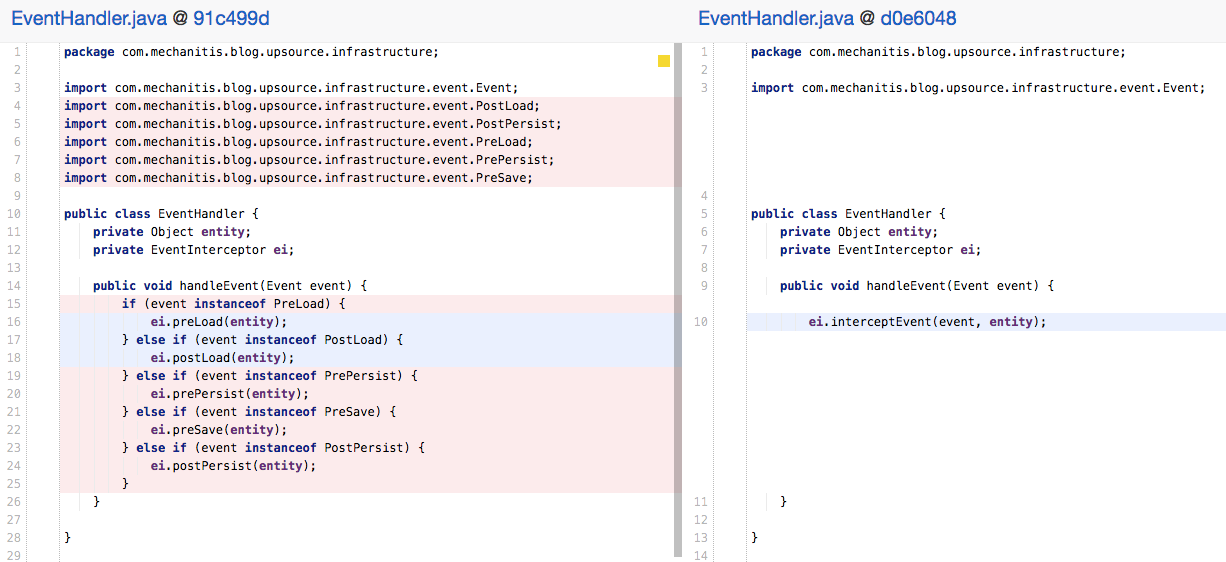
Task: Click 'public class EventHandler {' in left pane
Action: (x=161, y=214)
